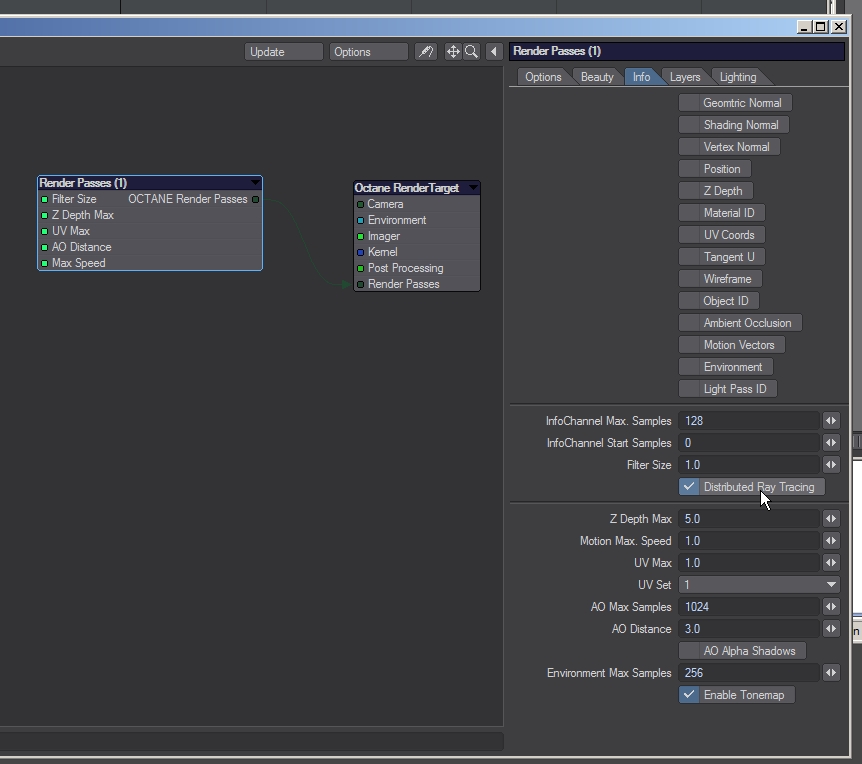This screenshot has width=862, height=764.
Task: Click the Z Depth Max value field
Action: pyautogui.click(x=749, y=519)
